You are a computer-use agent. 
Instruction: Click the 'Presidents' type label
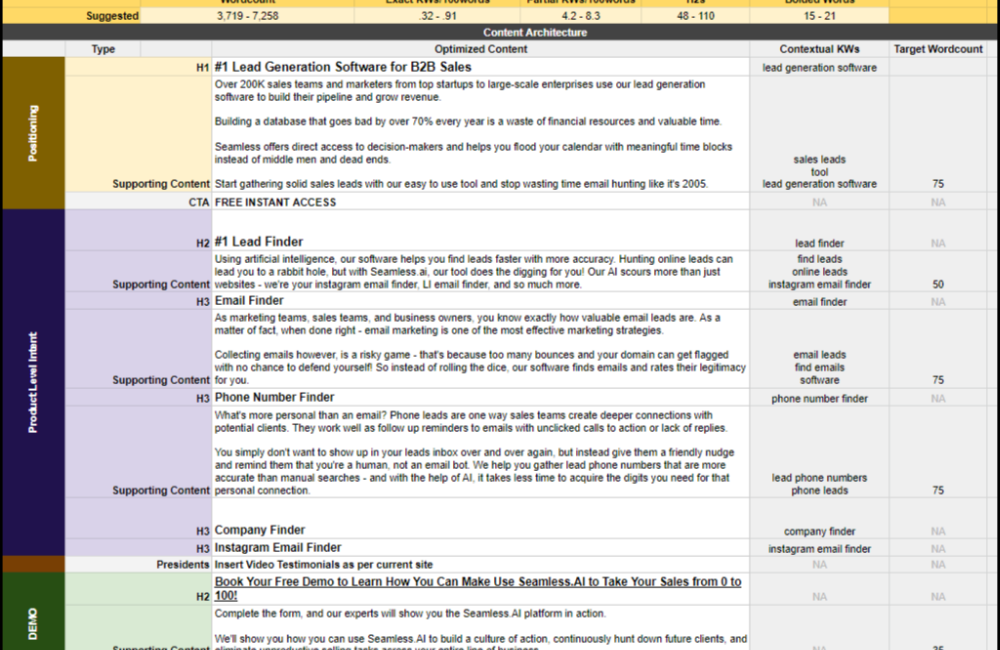coord(182,565)
